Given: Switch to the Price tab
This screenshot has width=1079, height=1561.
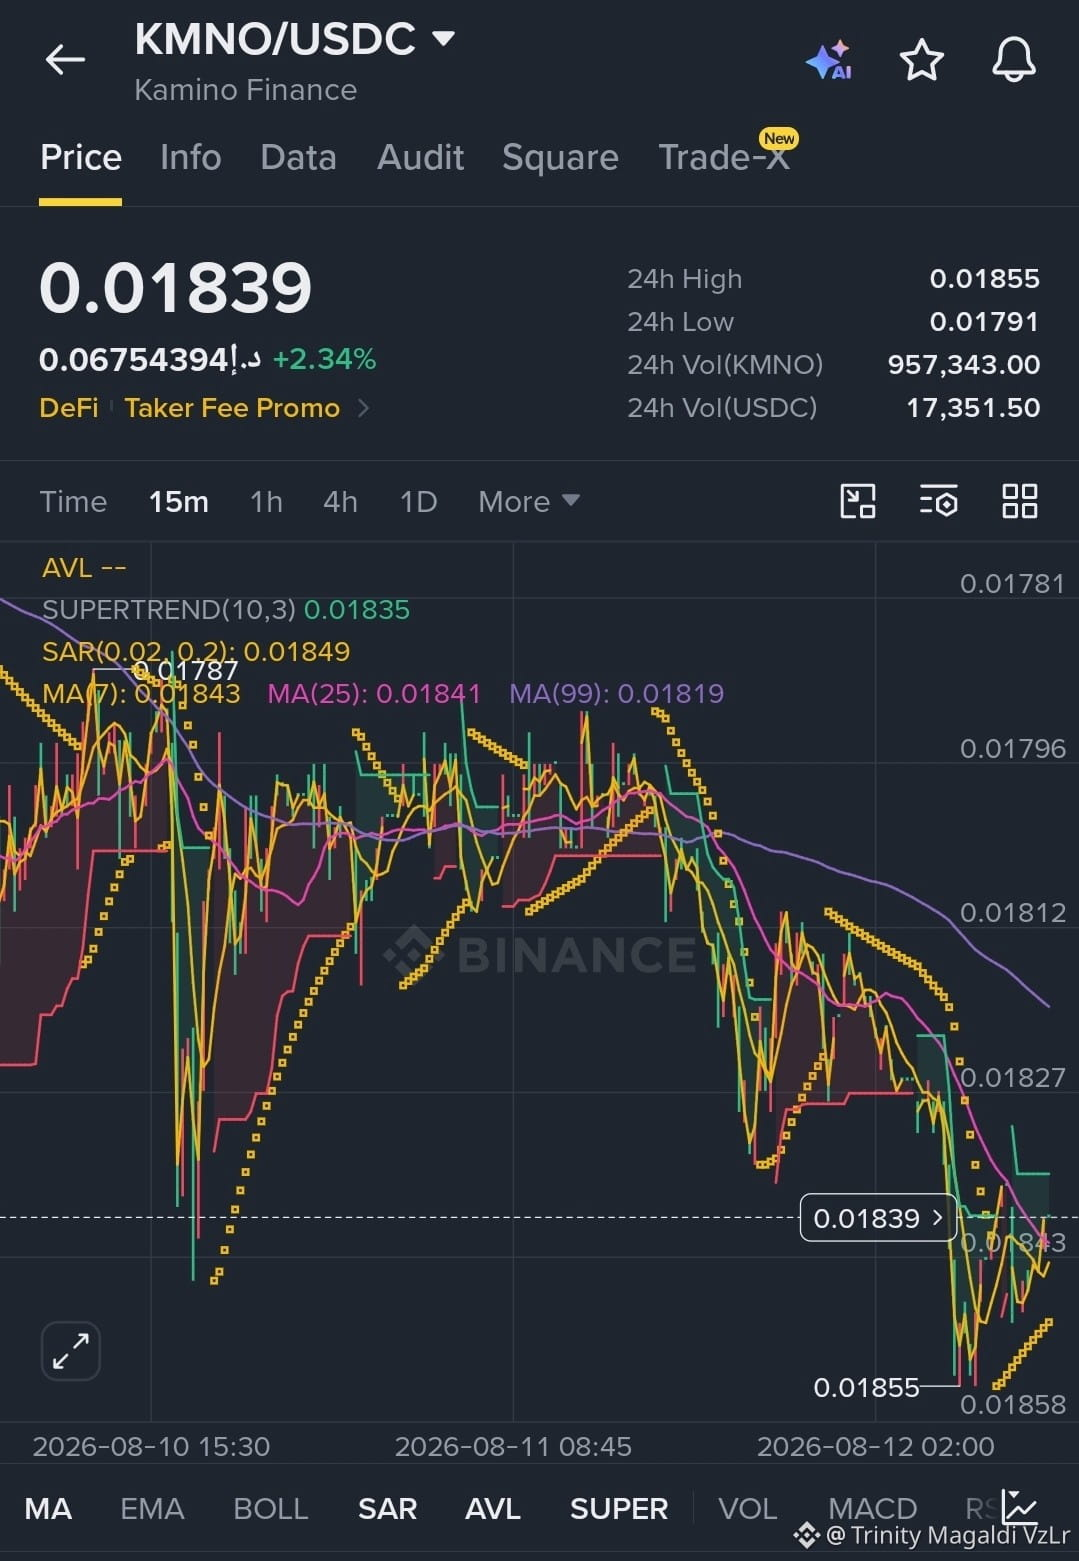Looking at the screenshot, I should click(81, 158).
